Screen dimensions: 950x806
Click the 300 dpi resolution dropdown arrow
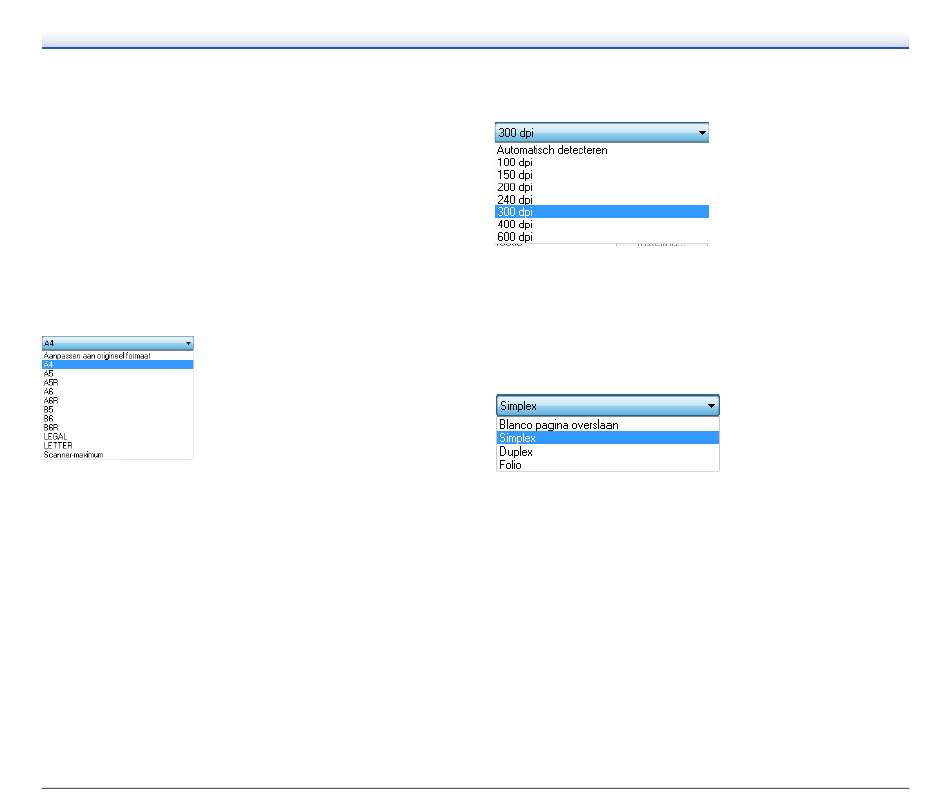pos(701,133)
